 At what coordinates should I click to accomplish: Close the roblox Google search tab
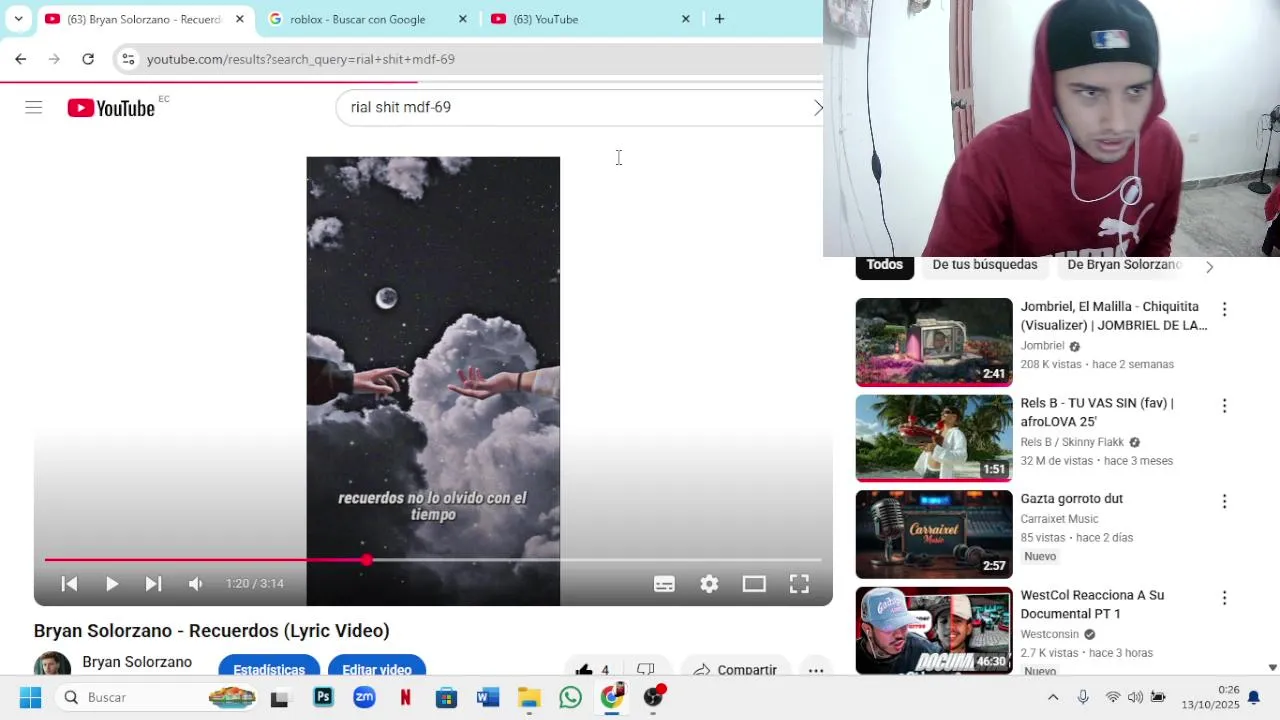462,19
